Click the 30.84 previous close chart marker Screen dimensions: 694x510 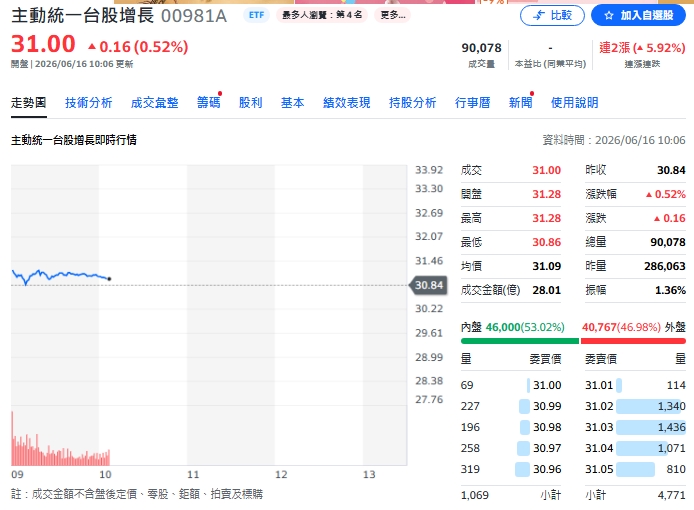click(428, 285)
